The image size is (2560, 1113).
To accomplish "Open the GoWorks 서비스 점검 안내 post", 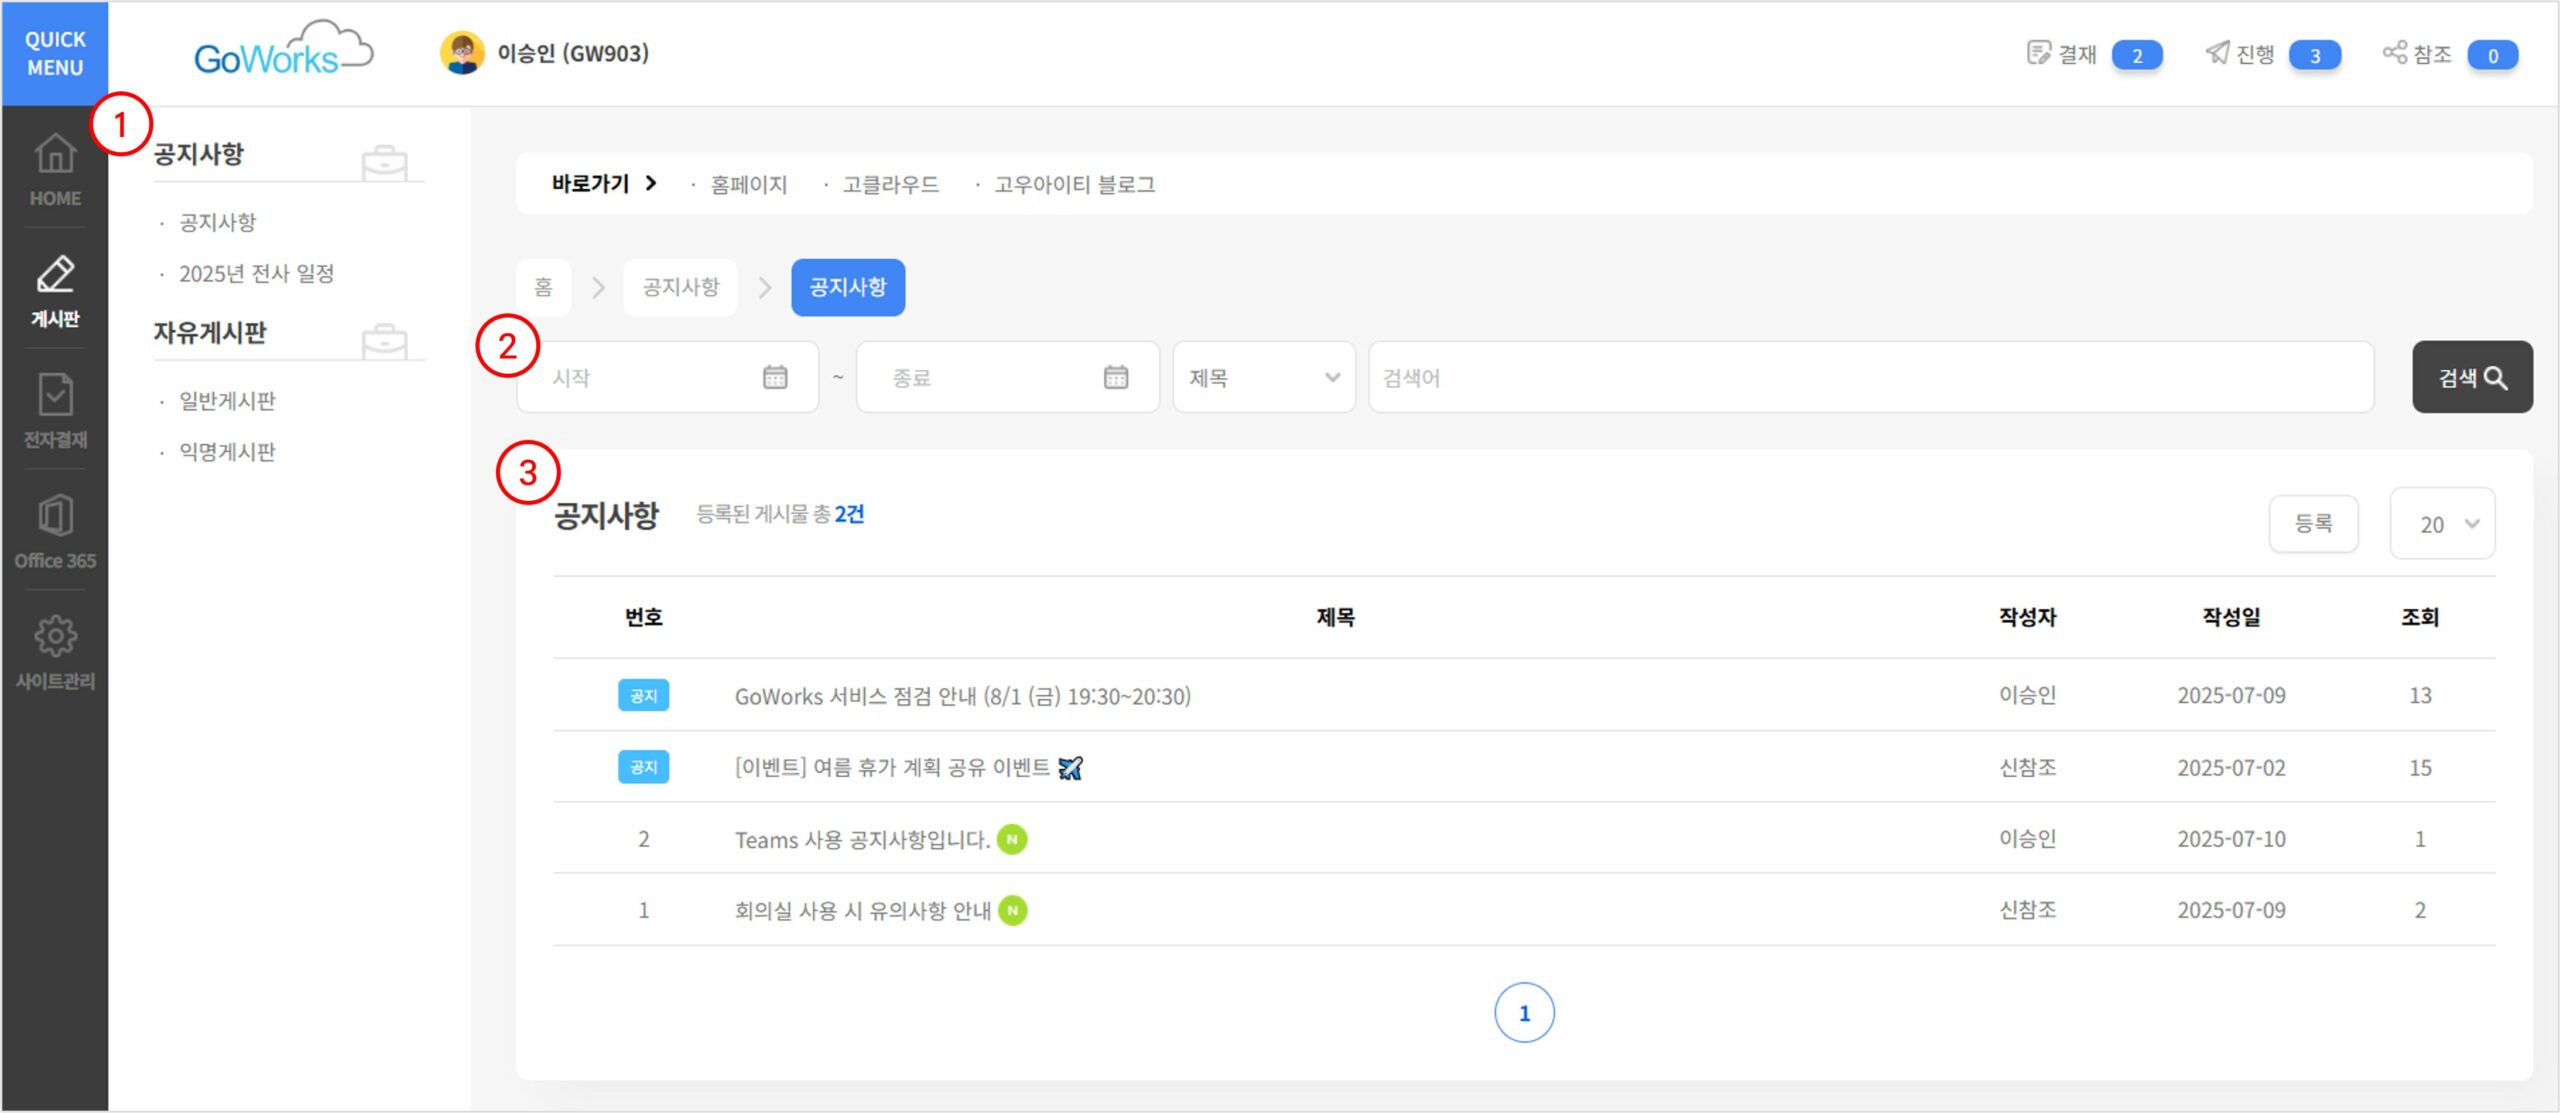I will 962,696.
